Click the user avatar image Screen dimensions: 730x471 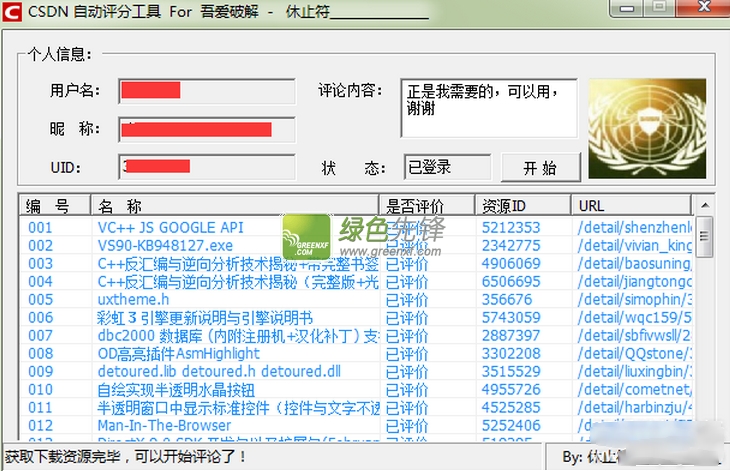647,128
